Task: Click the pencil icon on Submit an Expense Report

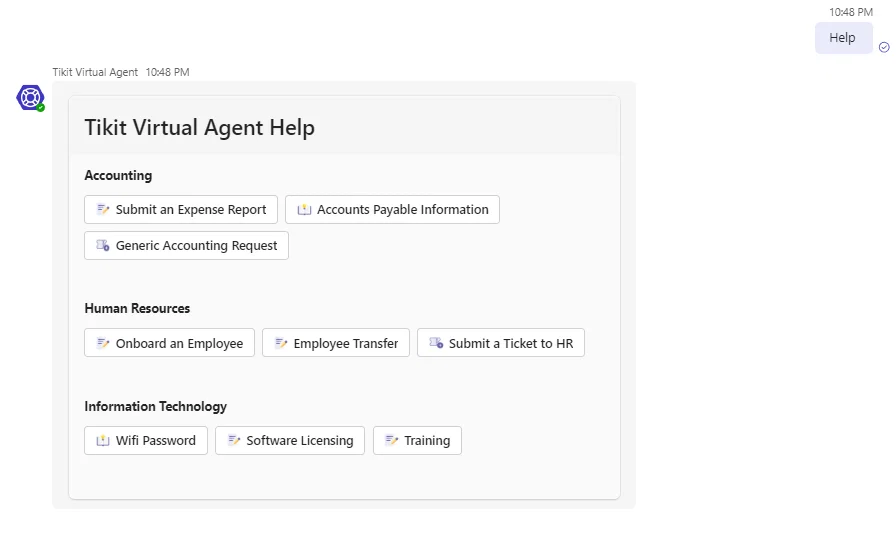Action: (x=103, y=209)
